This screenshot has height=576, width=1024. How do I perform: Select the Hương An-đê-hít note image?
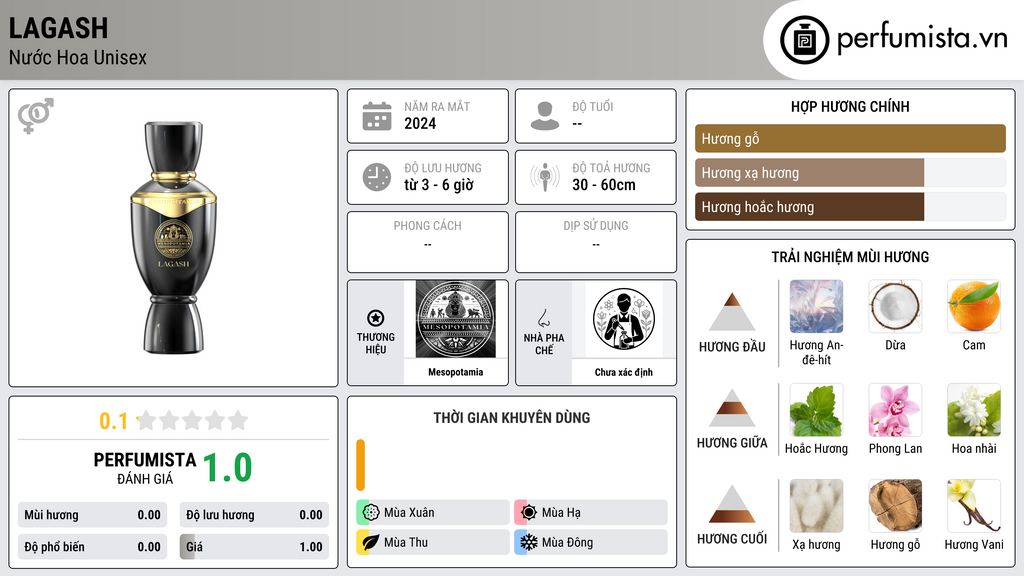pos(816,306)
